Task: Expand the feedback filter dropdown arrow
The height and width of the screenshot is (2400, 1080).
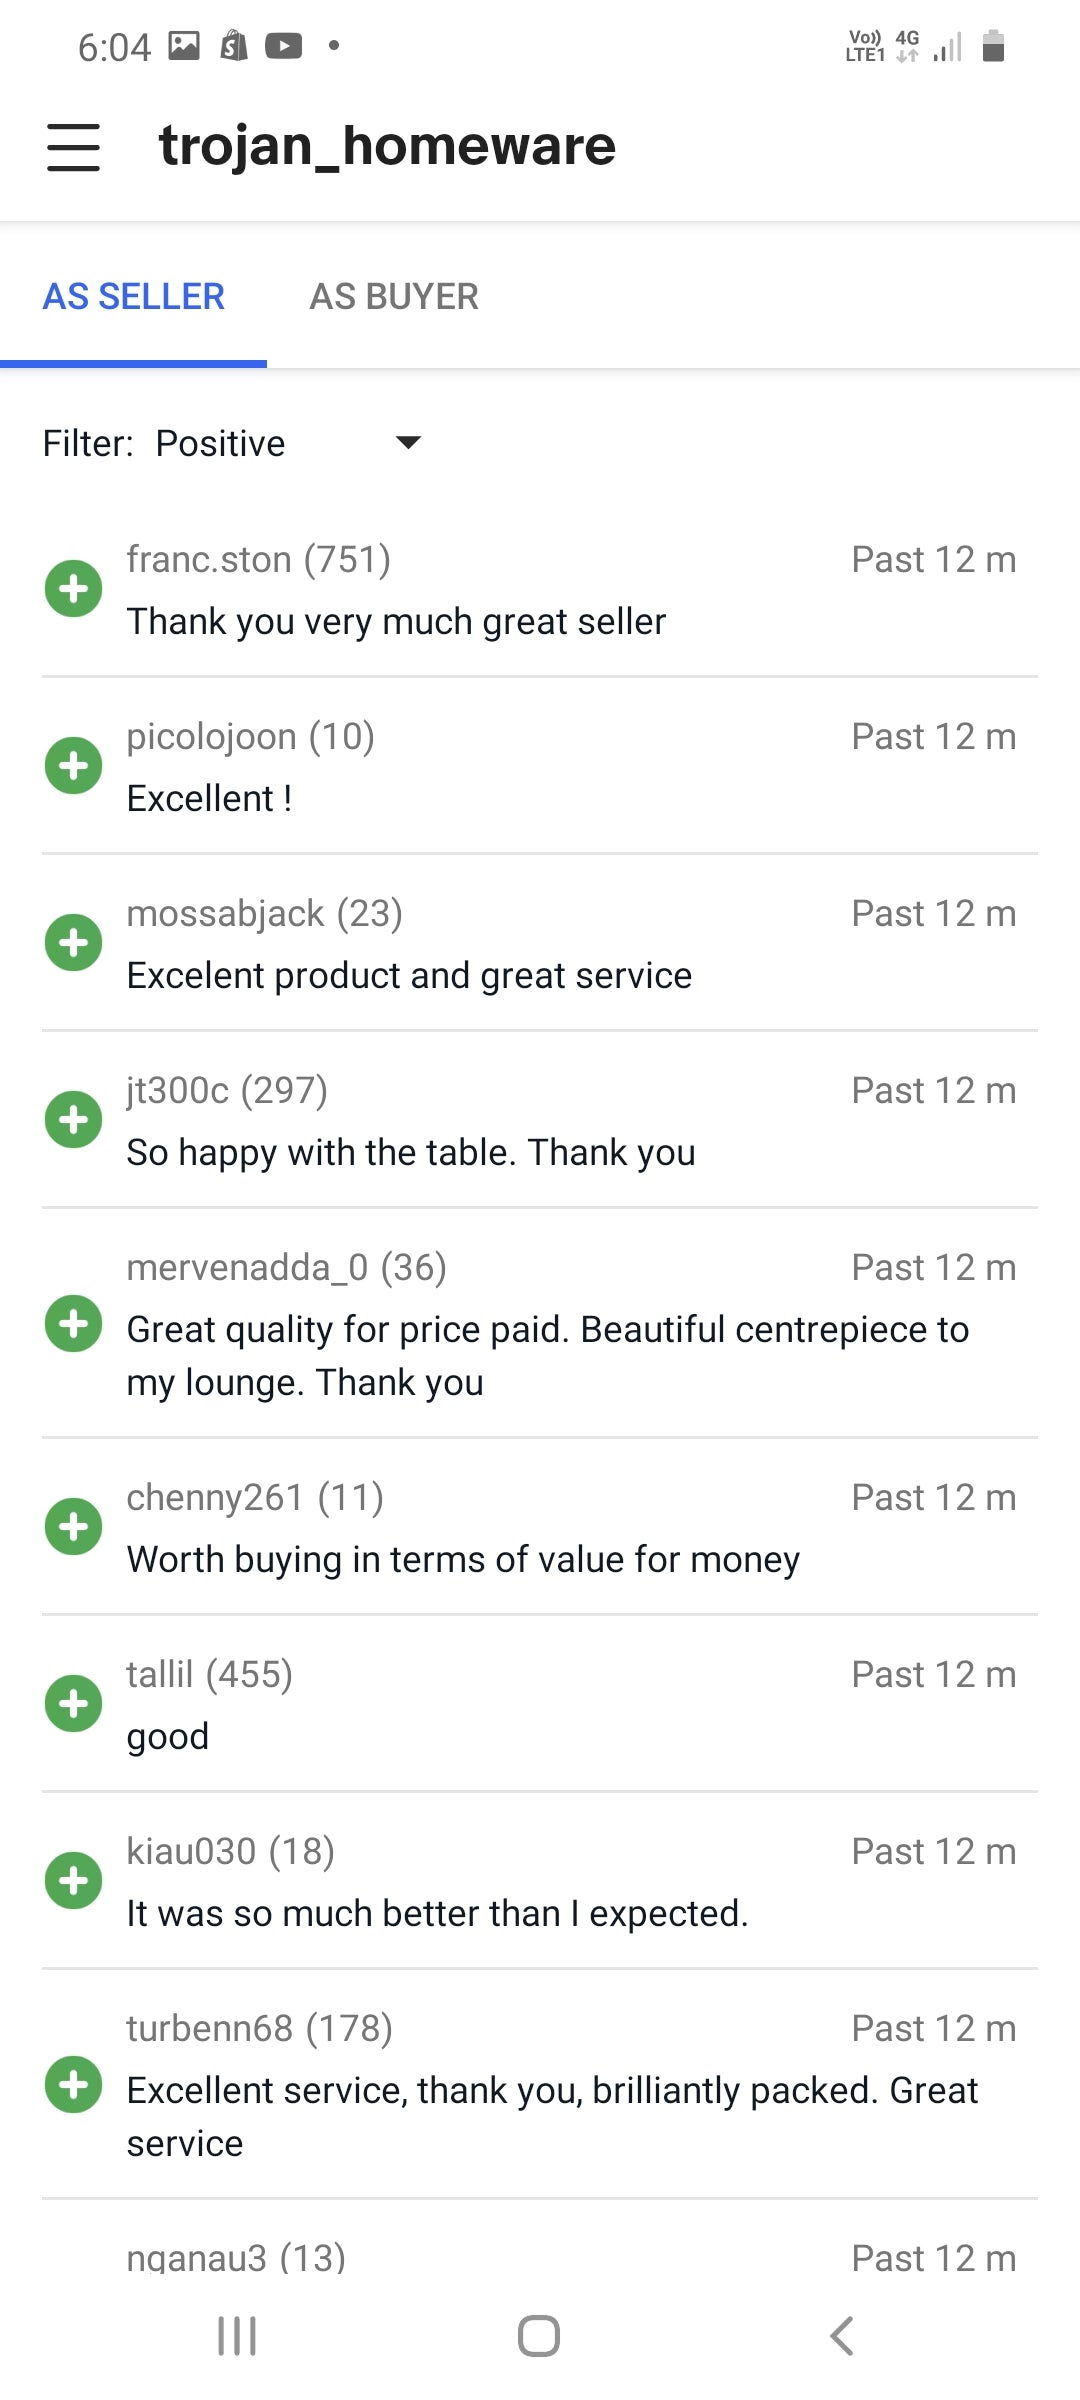Action: point(408,442)
